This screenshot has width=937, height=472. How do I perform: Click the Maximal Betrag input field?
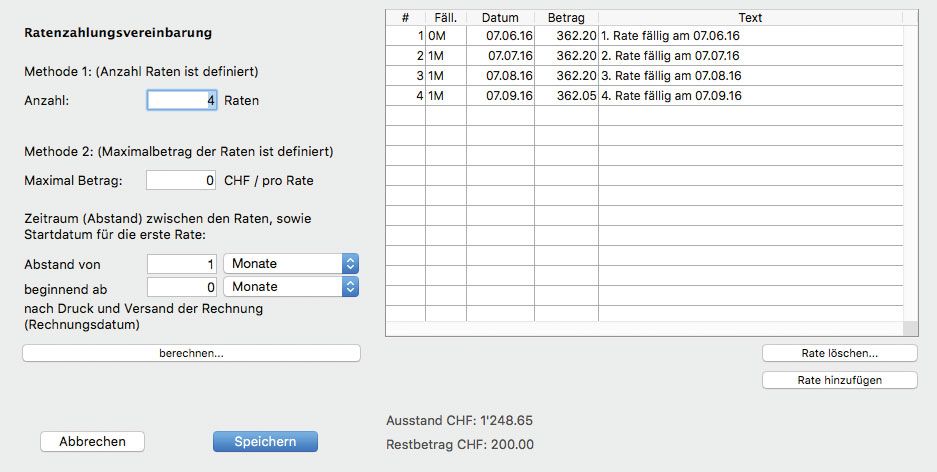[x=181, y=181]
